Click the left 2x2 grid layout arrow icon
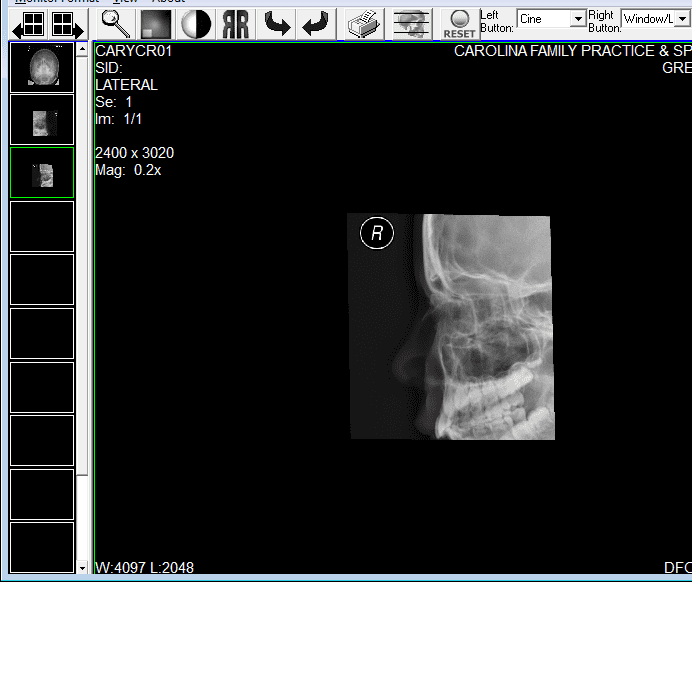Screen dimensions: 692x678 coord(30,25)
